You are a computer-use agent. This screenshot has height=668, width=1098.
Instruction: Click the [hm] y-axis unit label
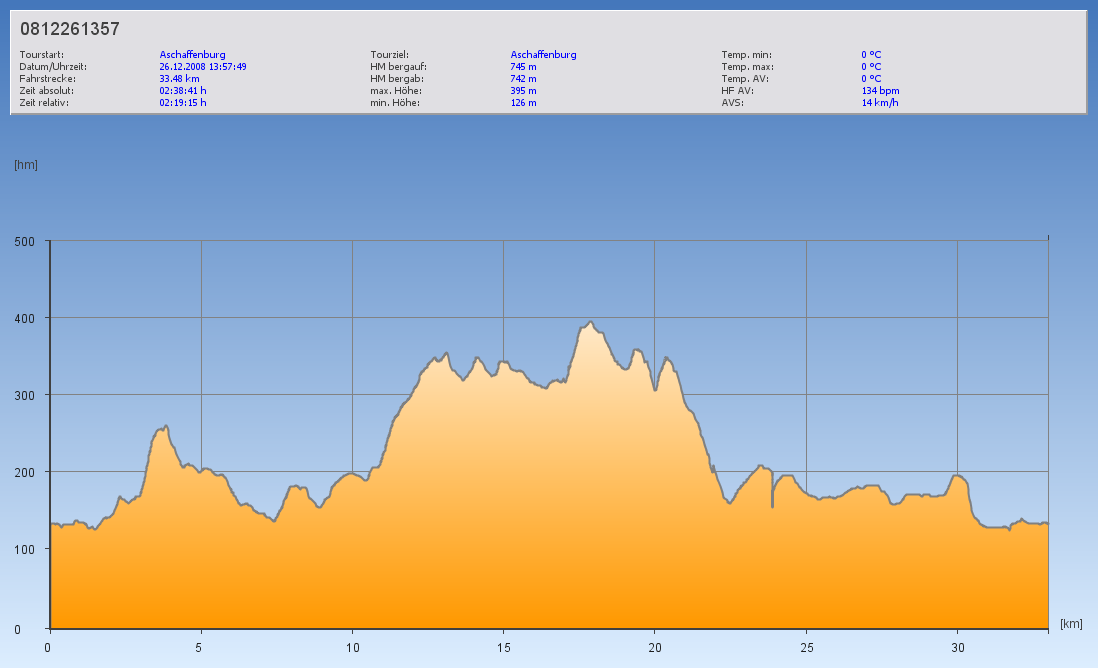coord(26,164)
